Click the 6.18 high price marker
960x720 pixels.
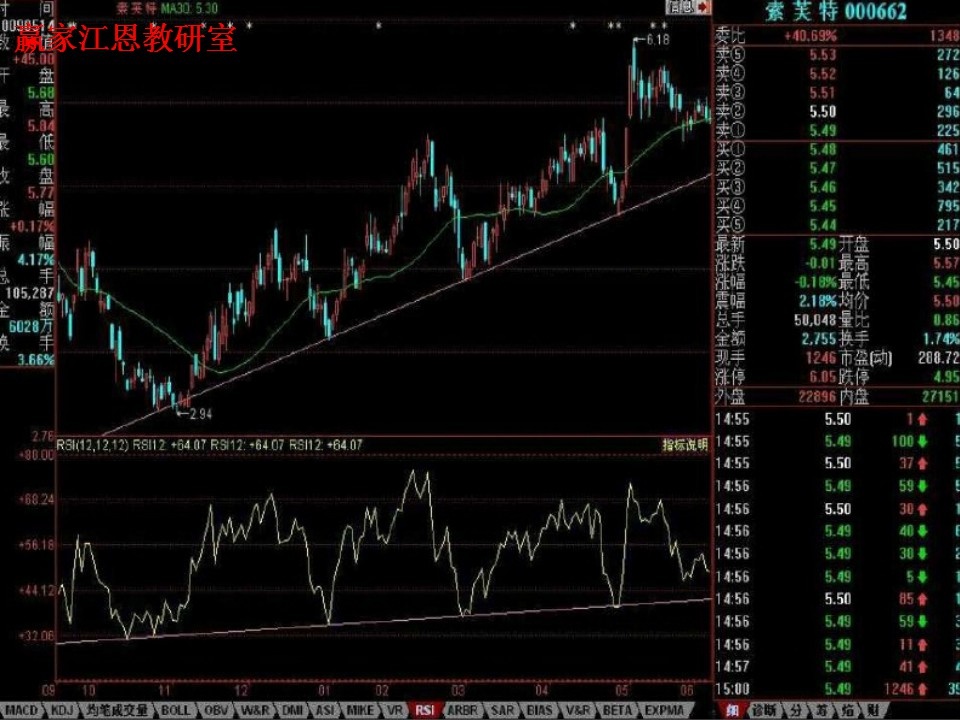coord(655,40)
